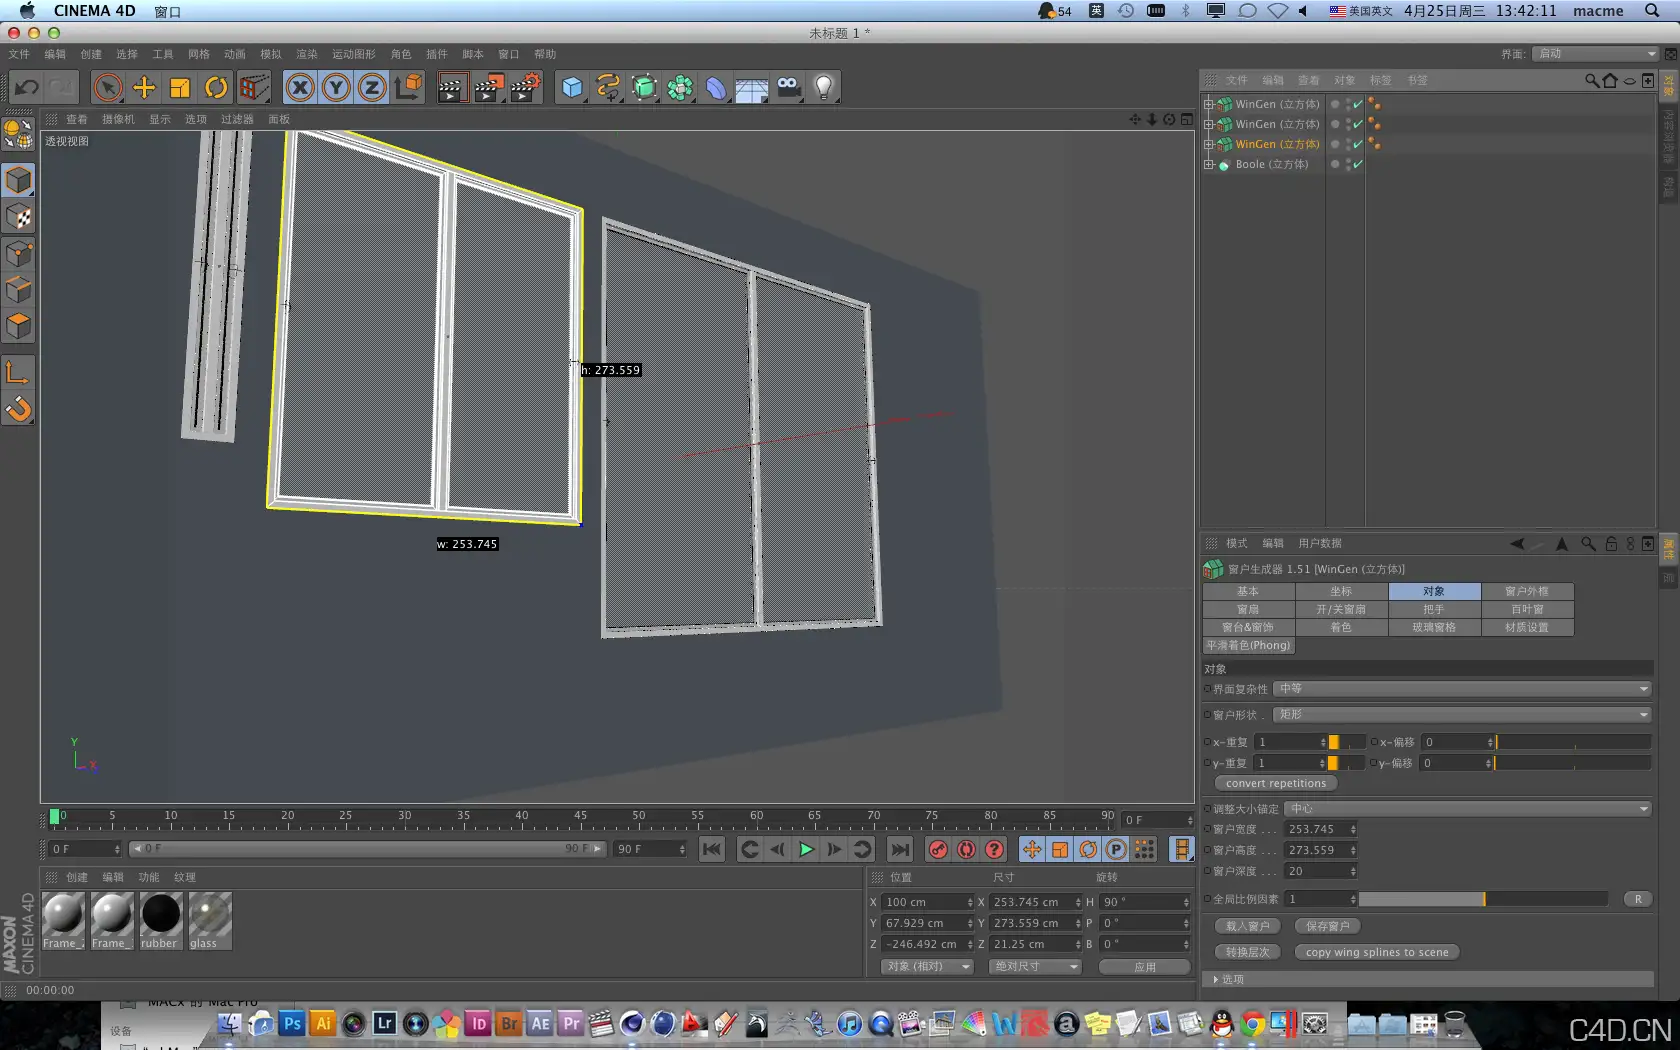Image resolution: width=1680 pixels, height=1050 pixels.
Task: Toggle autokeying button
Action: (966, 850)
